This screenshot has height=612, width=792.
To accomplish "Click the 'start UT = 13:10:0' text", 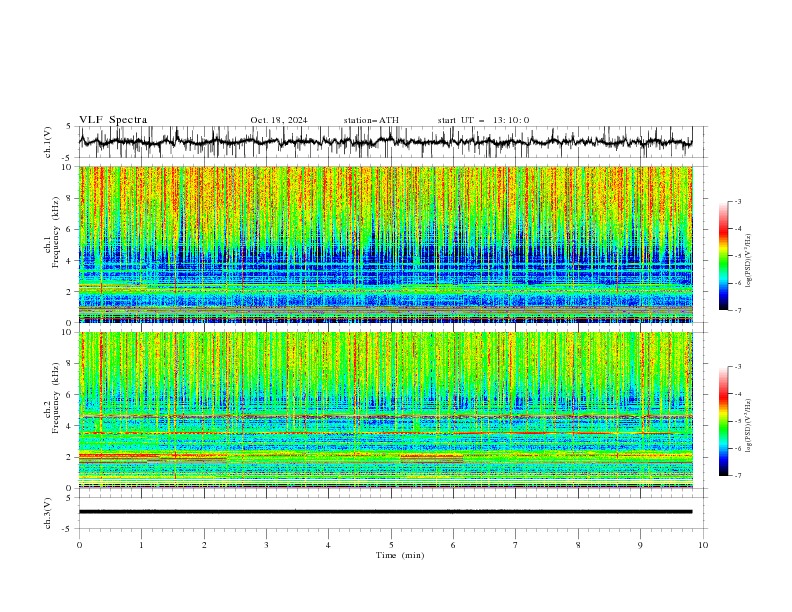I will click(483, 120).
